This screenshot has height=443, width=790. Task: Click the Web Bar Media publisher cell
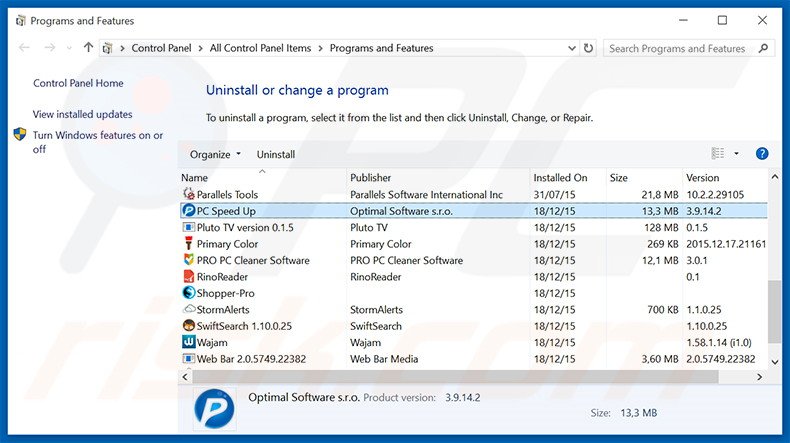click(384, 359)
